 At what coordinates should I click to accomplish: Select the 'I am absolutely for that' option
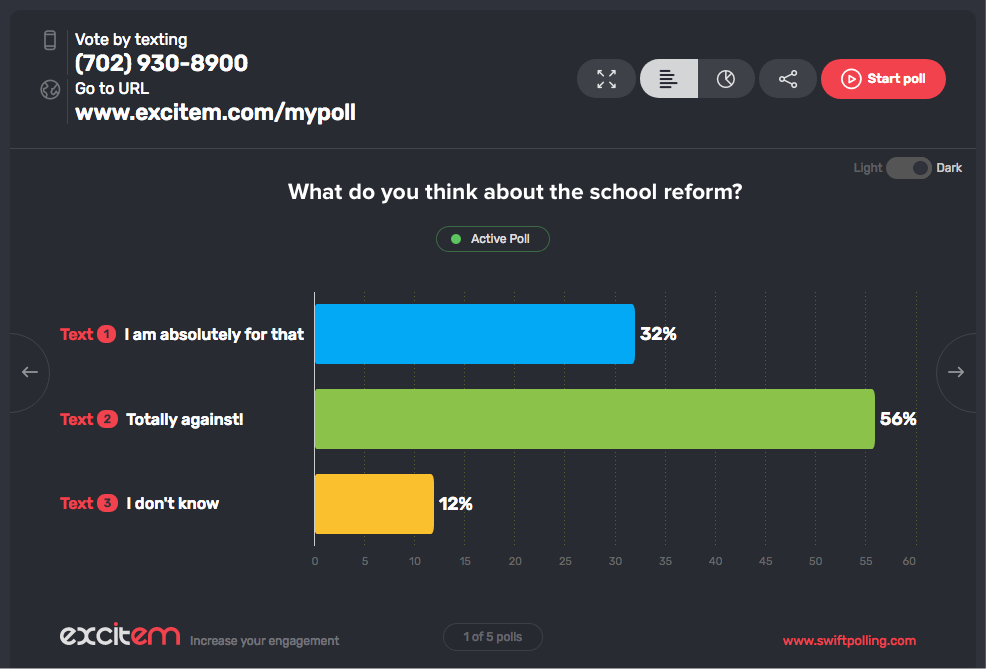click(x=214, y=334)
